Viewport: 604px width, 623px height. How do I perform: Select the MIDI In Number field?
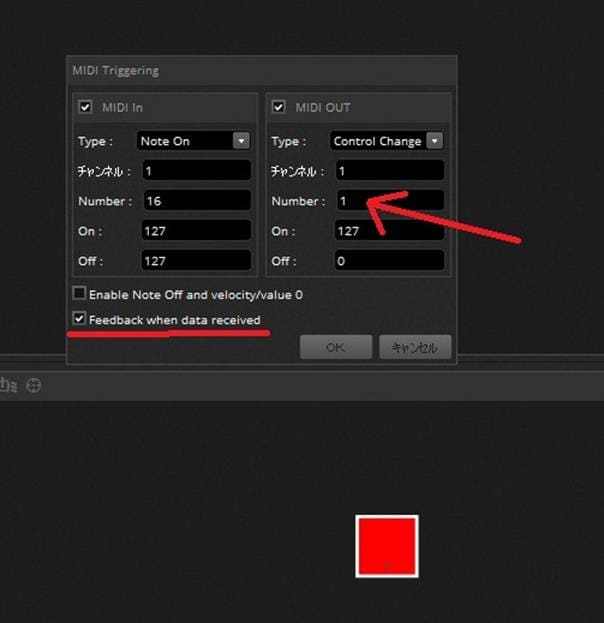click(x=196, y=201)
